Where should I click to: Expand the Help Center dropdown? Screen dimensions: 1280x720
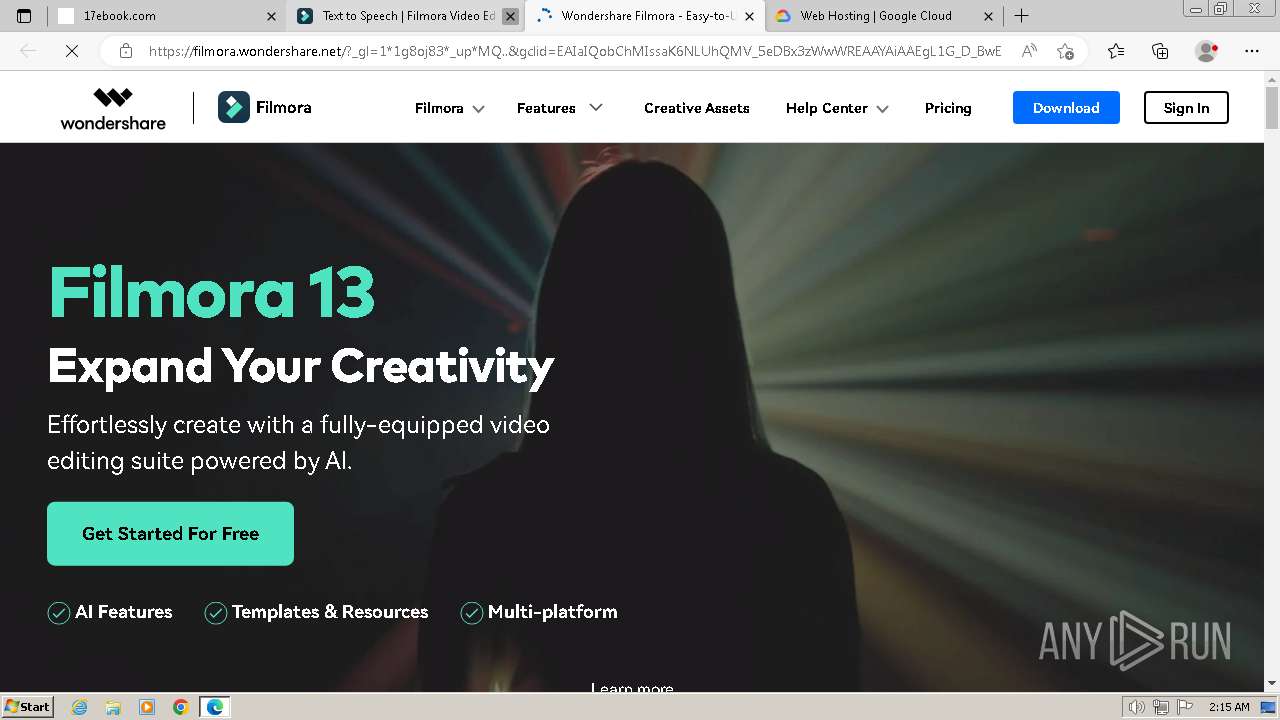pos(837,108)
